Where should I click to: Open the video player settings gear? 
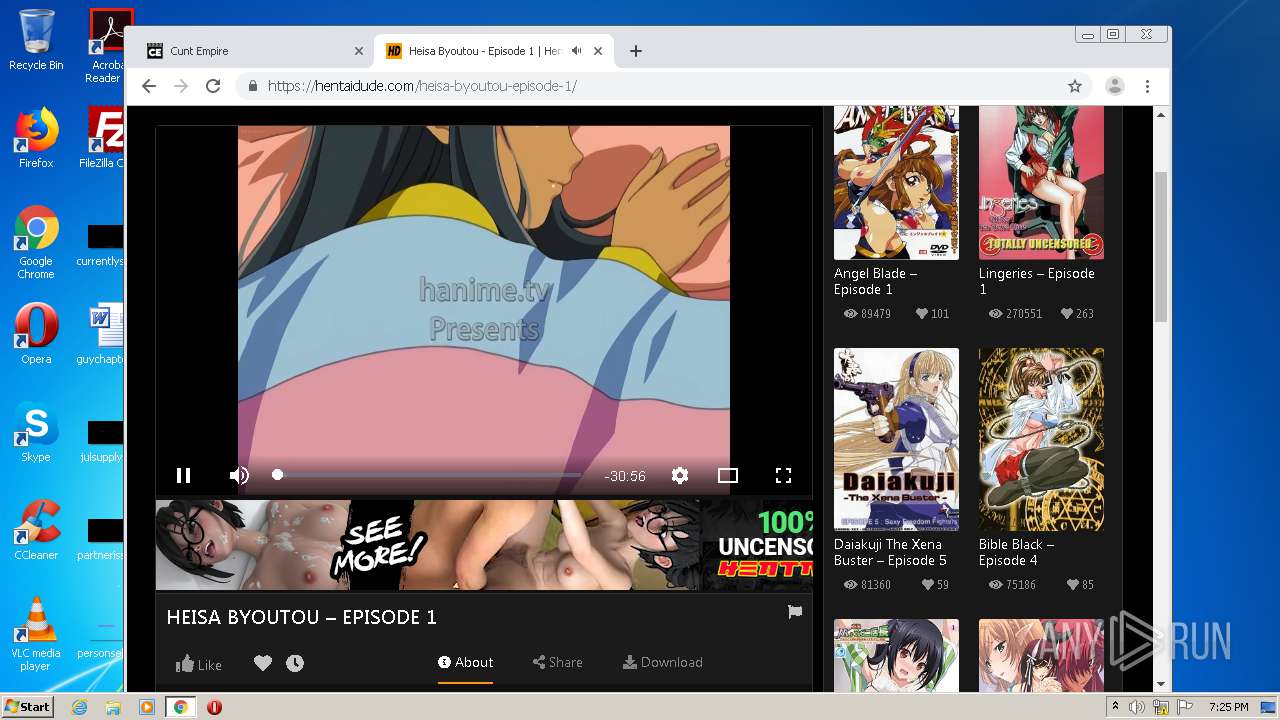680,476
